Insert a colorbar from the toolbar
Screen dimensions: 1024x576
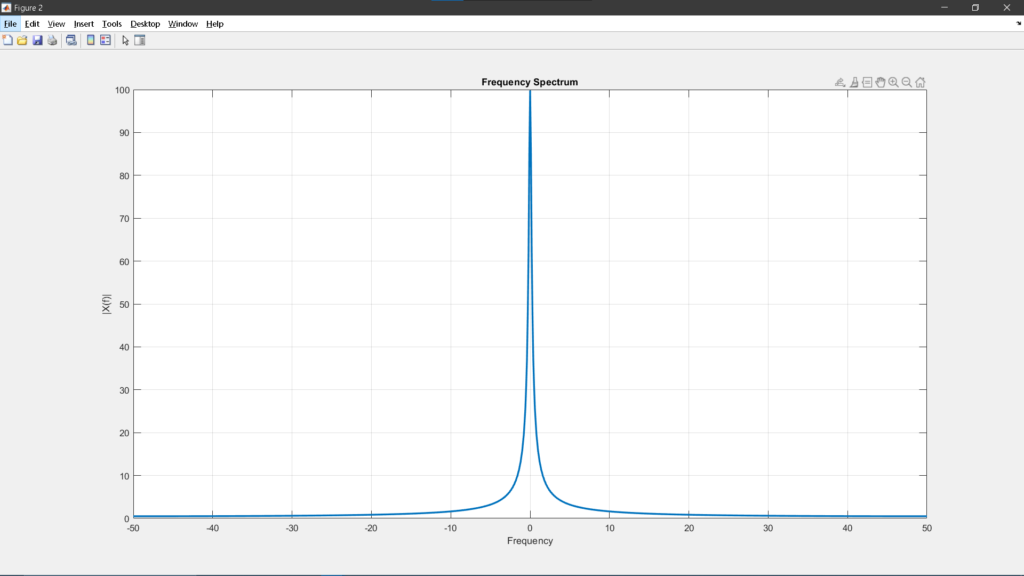(91, 40)
